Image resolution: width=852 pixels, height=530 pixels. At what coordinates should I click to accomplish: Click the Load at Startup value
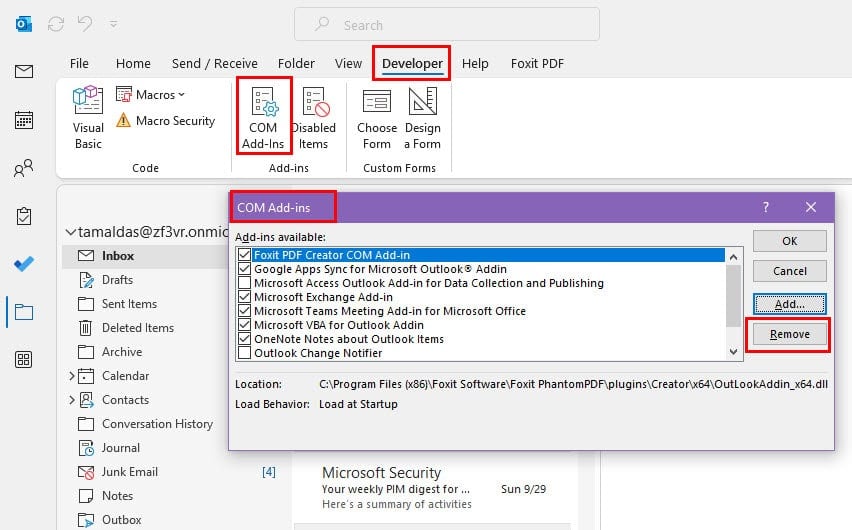click(x=358, y=404)
